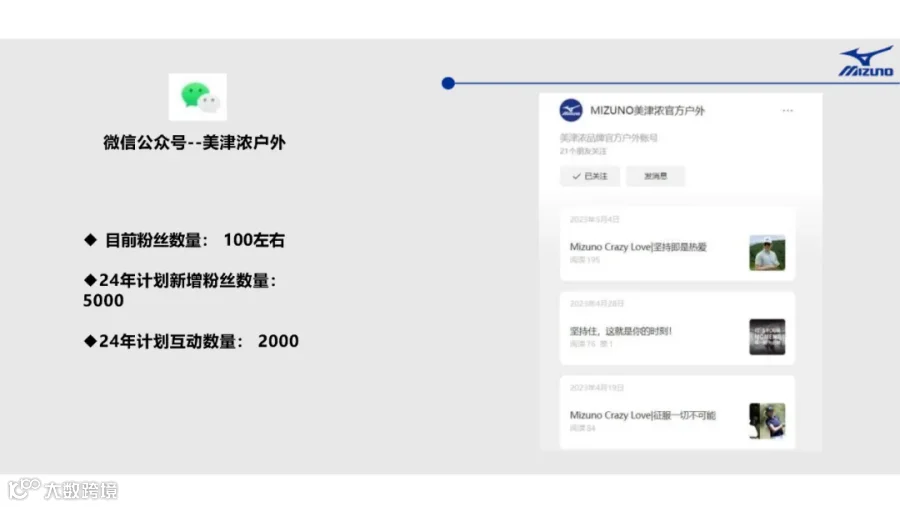Click the 发消息 send message button
The image size is (900, 507).
pyautogui.click(x=655, y=176)
